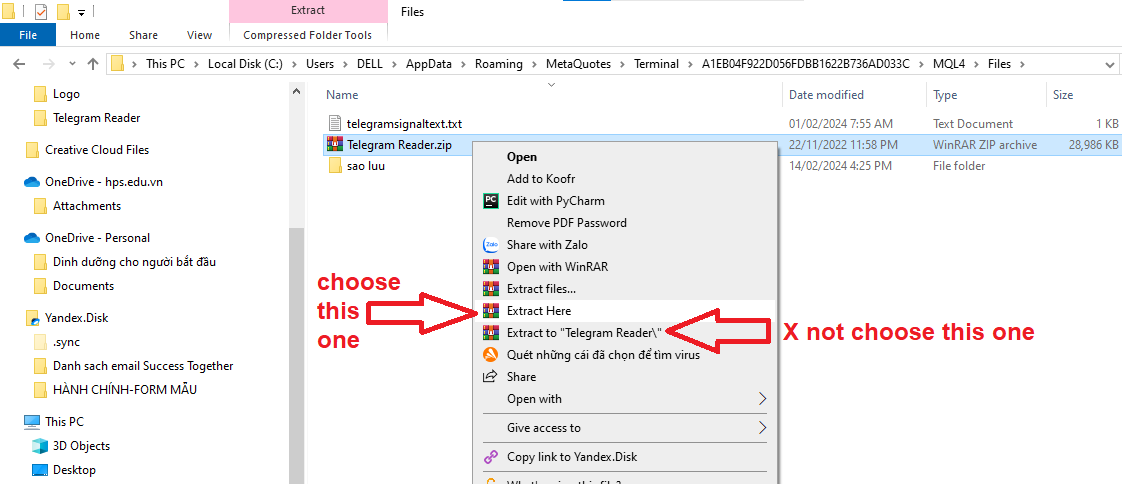Click the 3D Objects icon

click(x=40, y=446)
